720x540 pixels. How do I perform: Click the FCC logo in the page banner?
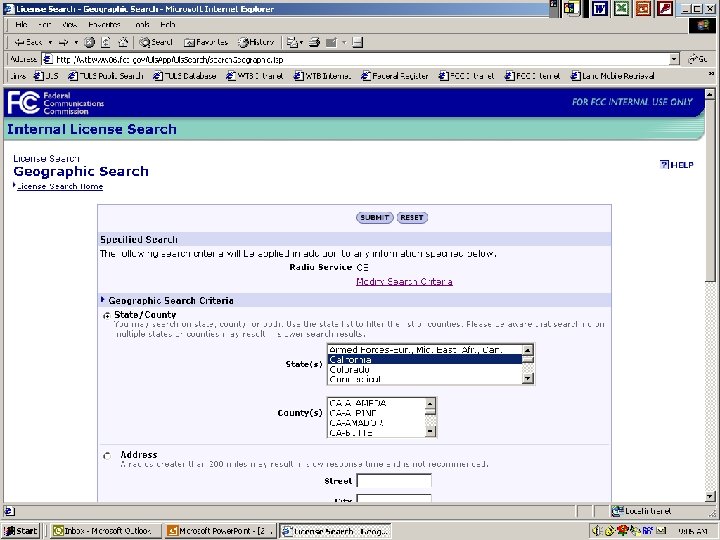pyautogui.click(x=23, y=102)
